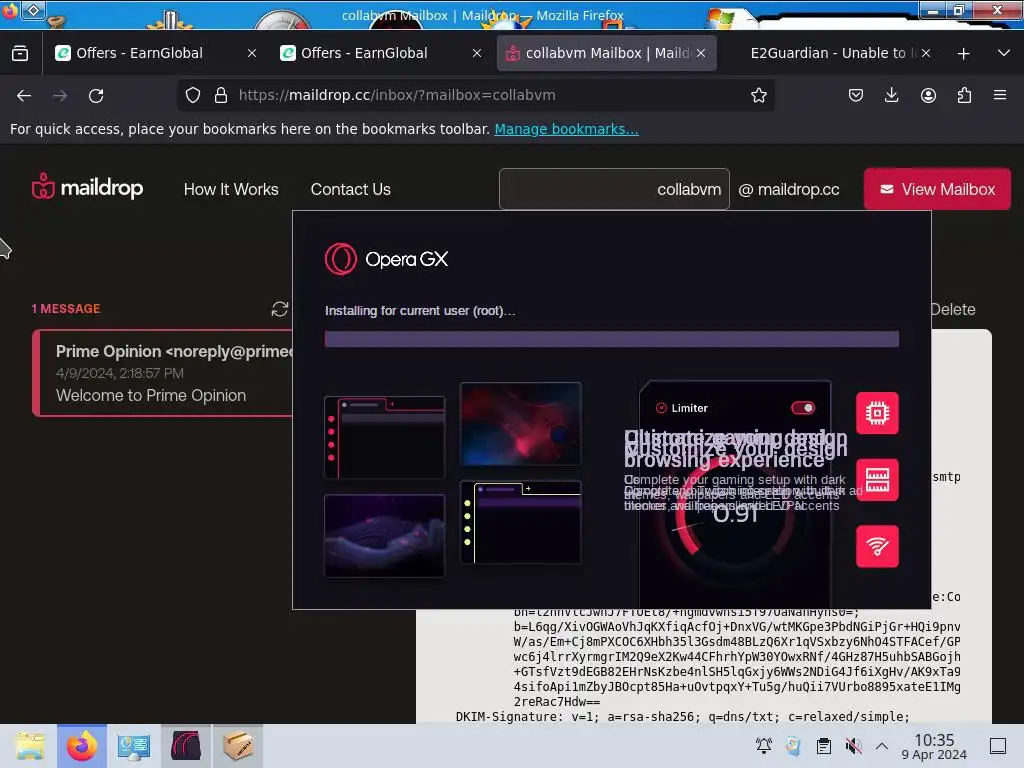This screenshot has width=1024, height=768.
Task: Open Firefox View tab overview icon
Action: tap(20, 53)
